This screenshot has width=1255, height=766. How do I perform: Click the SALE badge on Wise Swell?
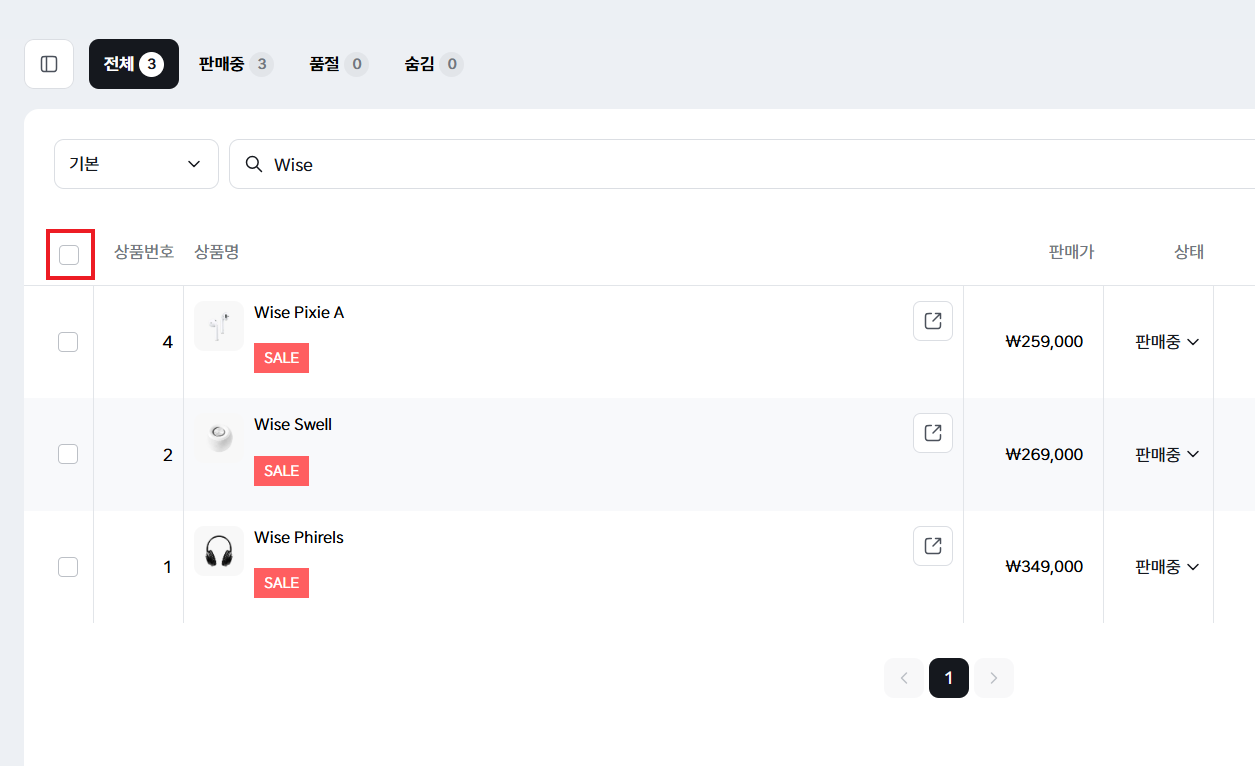(x=281, y=471)
